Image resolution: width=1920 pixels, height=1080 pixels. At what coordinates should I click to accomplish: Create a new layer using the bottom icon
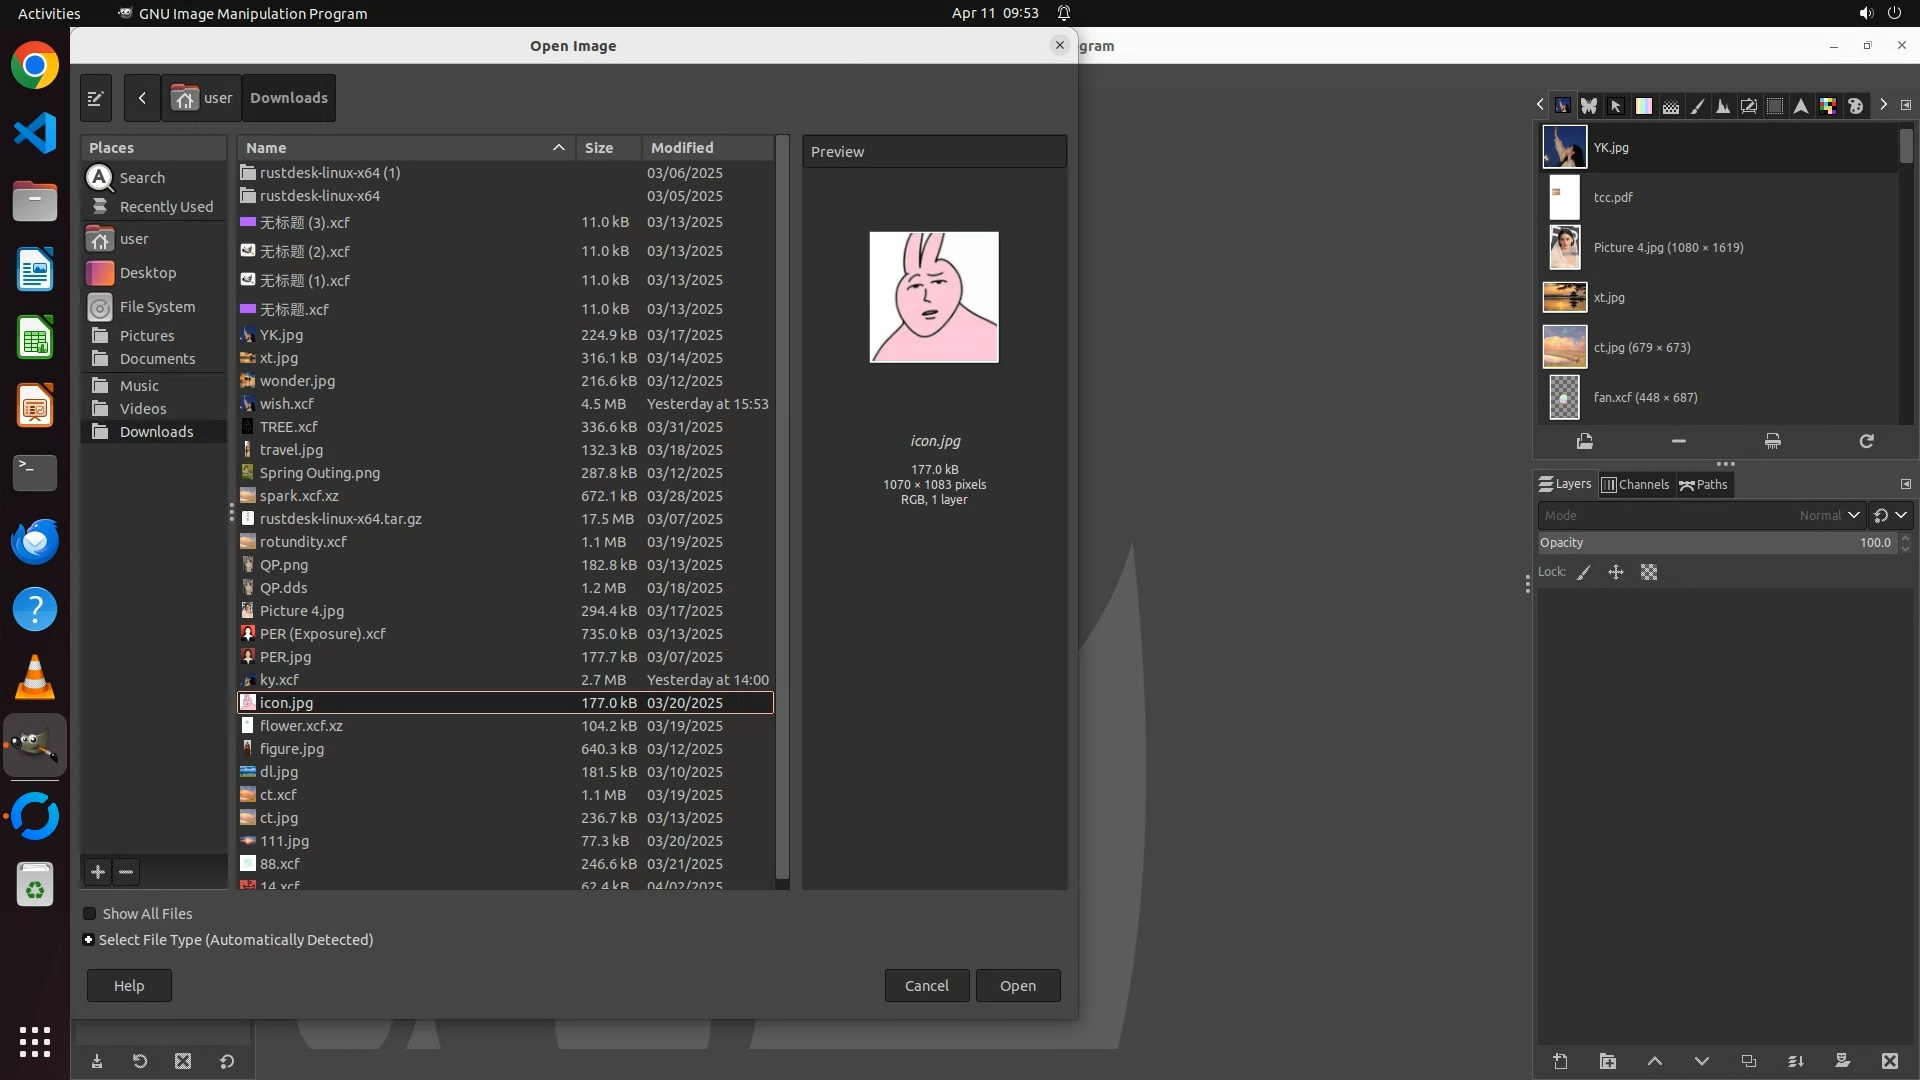coord(1560,1062)
